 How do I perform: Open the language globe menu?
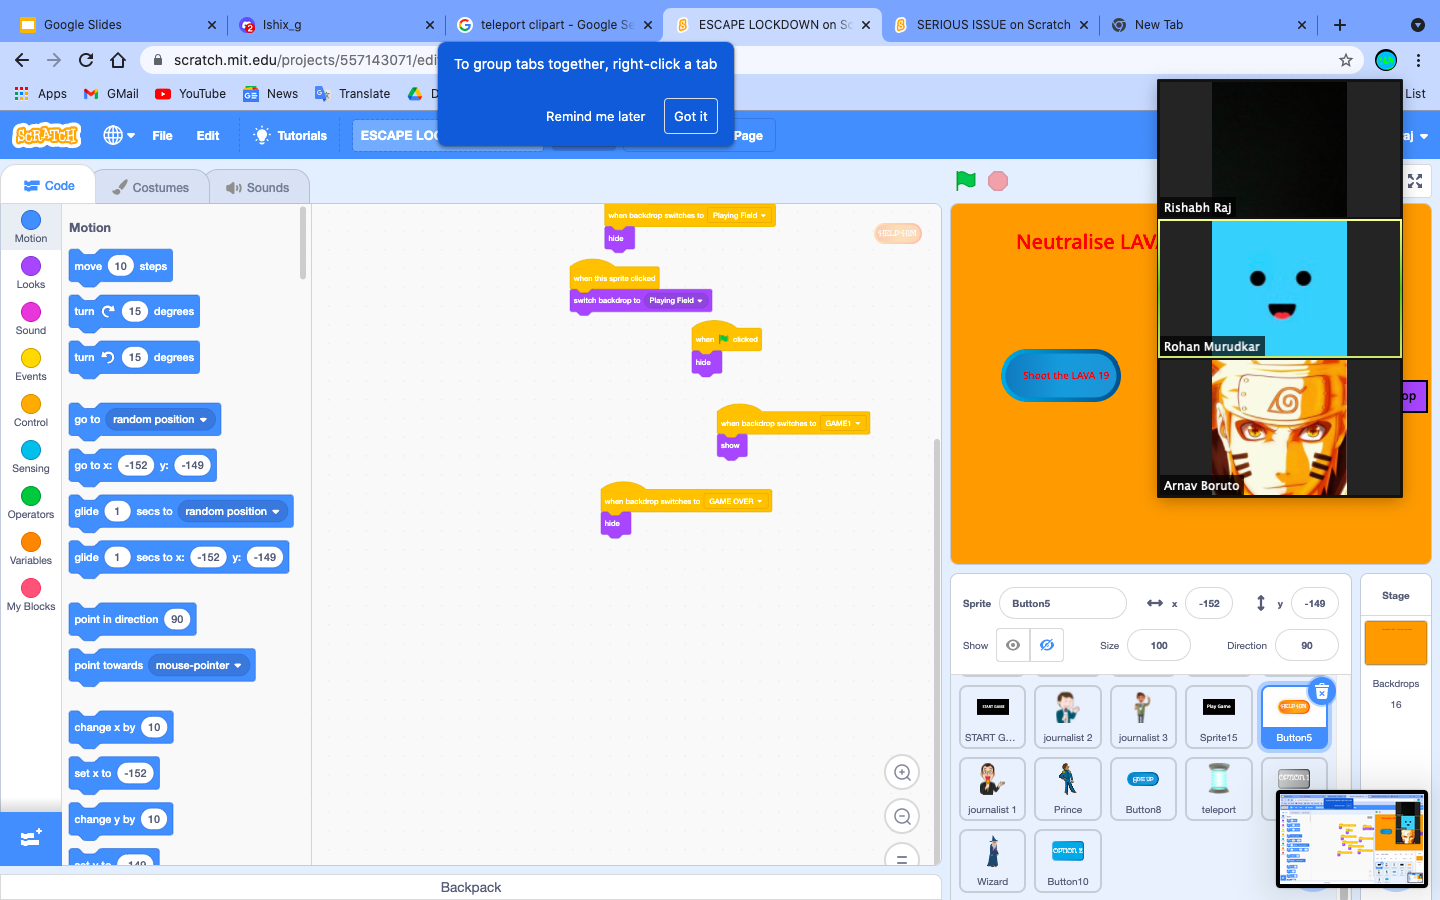point(119,135)
